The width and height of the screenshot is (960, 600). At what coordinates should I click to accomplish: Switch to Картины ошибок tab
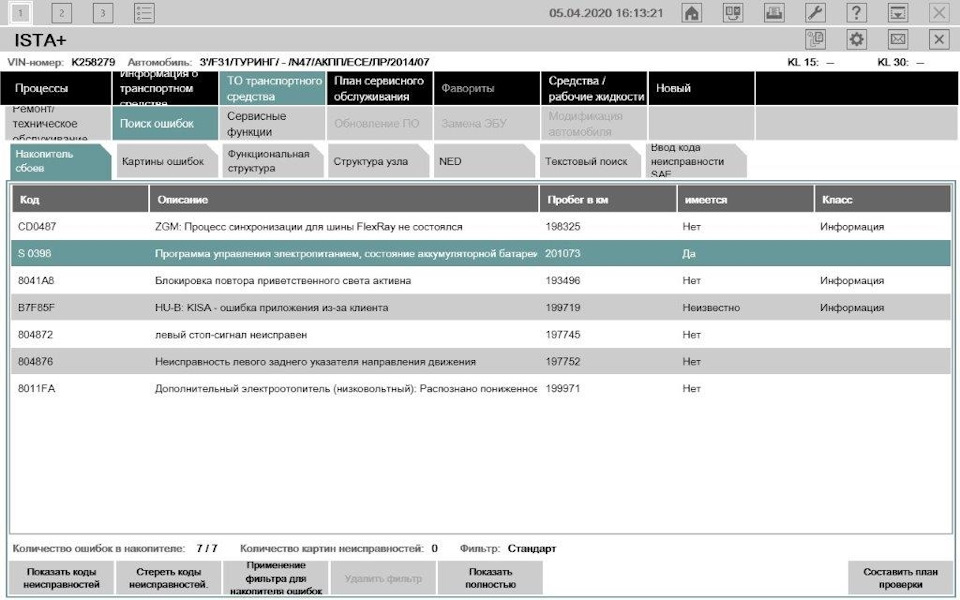click(x=167, y=161)
